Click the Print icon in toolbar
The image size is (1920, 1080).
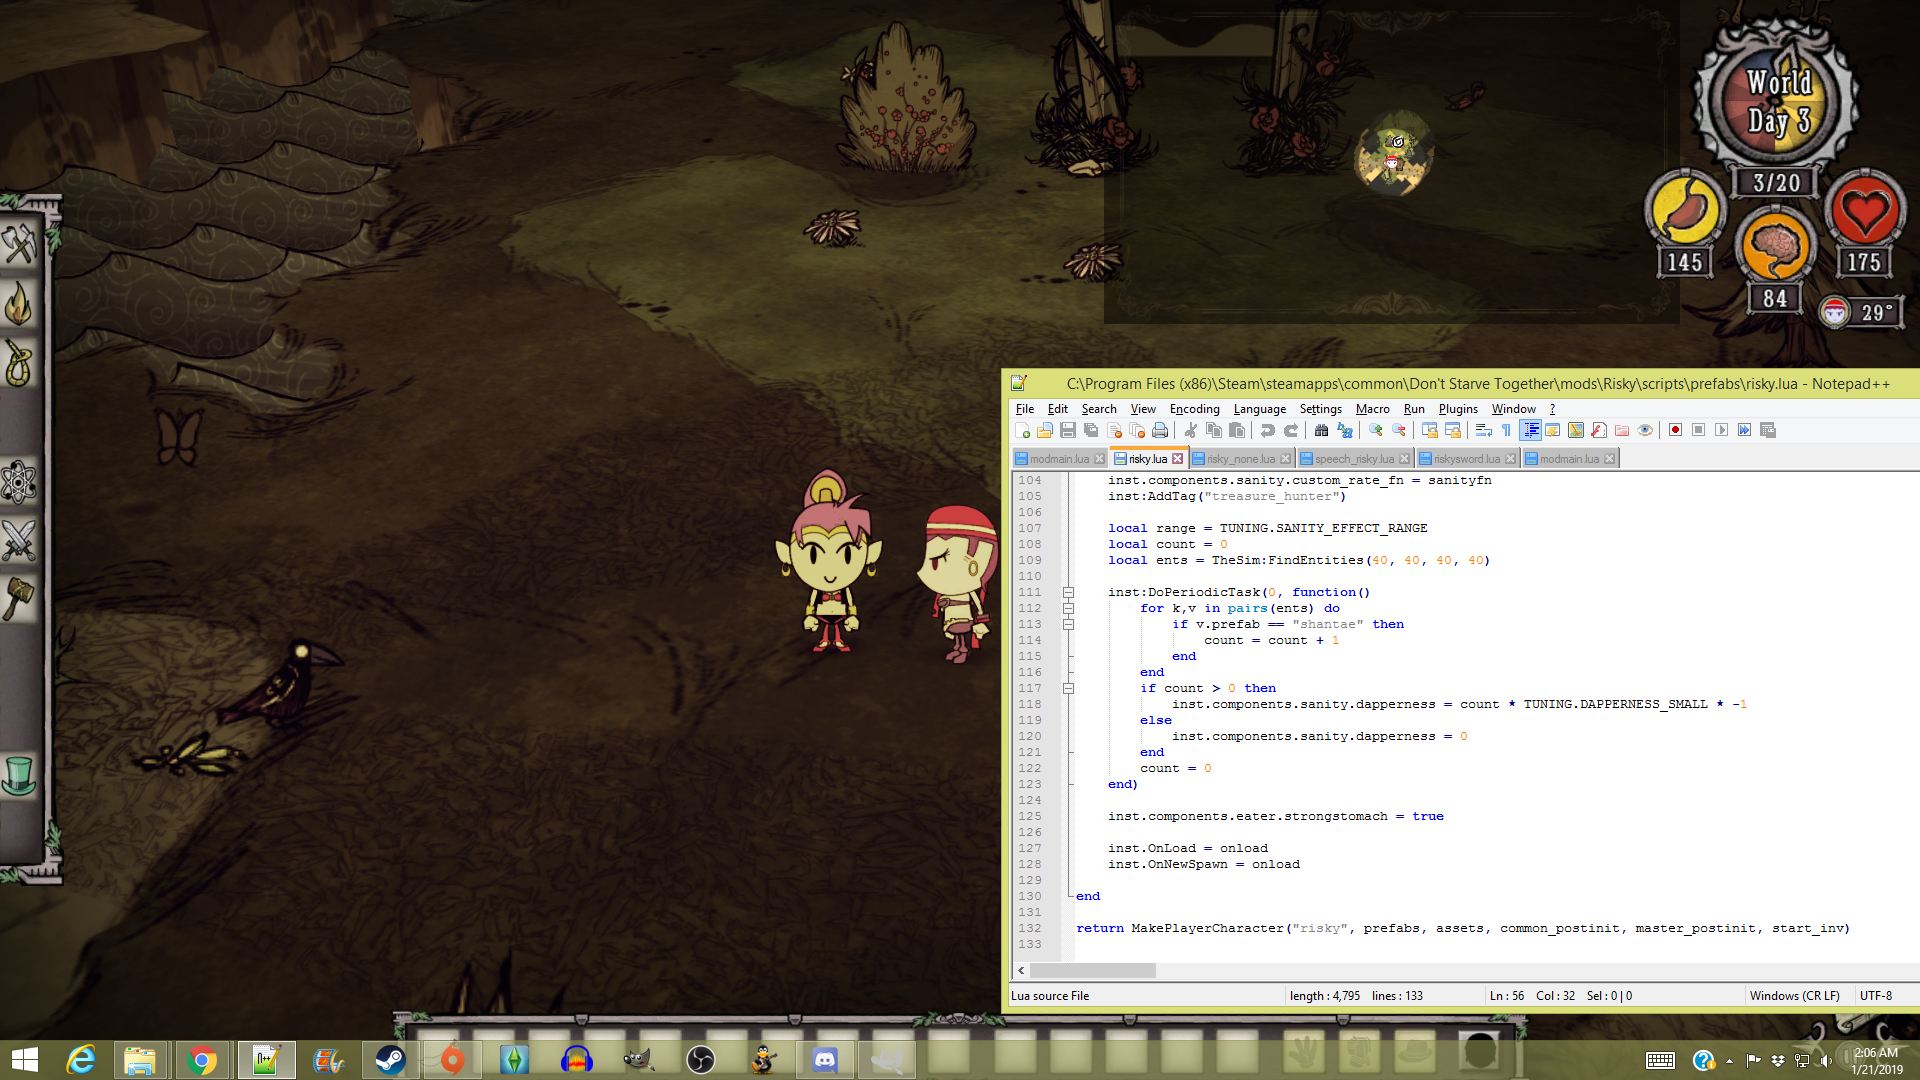pyautogui.click(x=1160, y=430)
